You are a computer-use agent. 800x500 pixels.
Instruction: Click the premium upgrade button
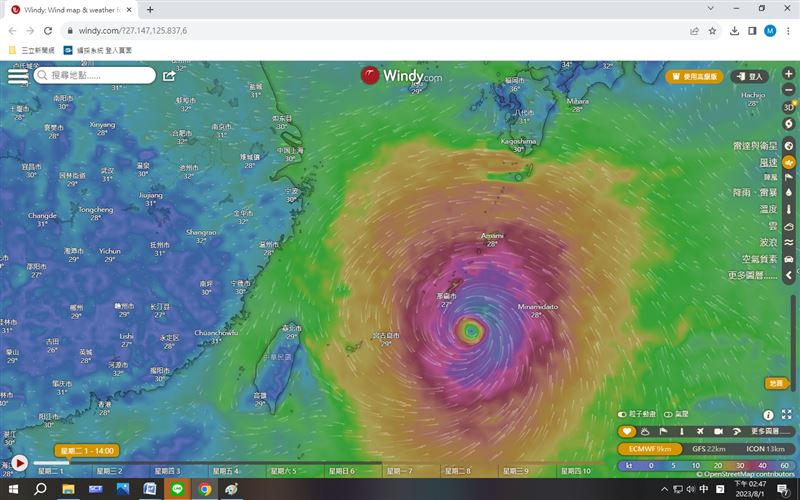pos(693,76)
